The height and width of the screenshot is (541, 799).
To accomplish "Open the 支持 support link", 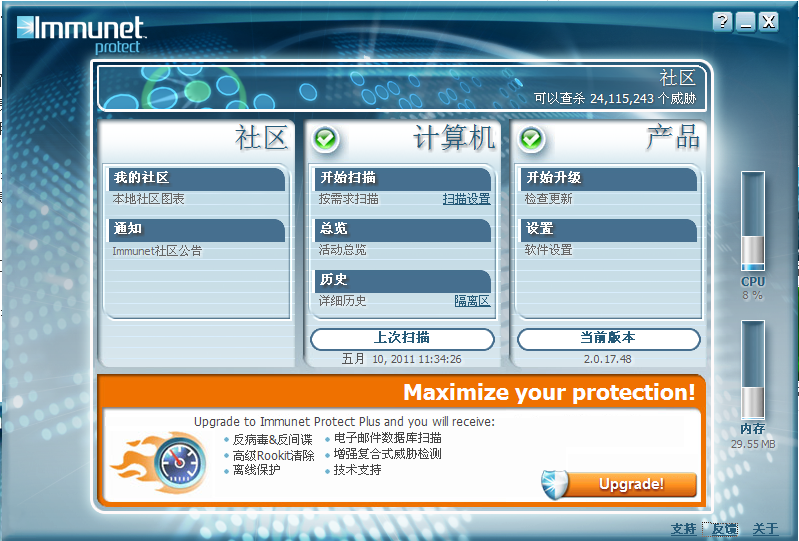I will tap(683, 529).
